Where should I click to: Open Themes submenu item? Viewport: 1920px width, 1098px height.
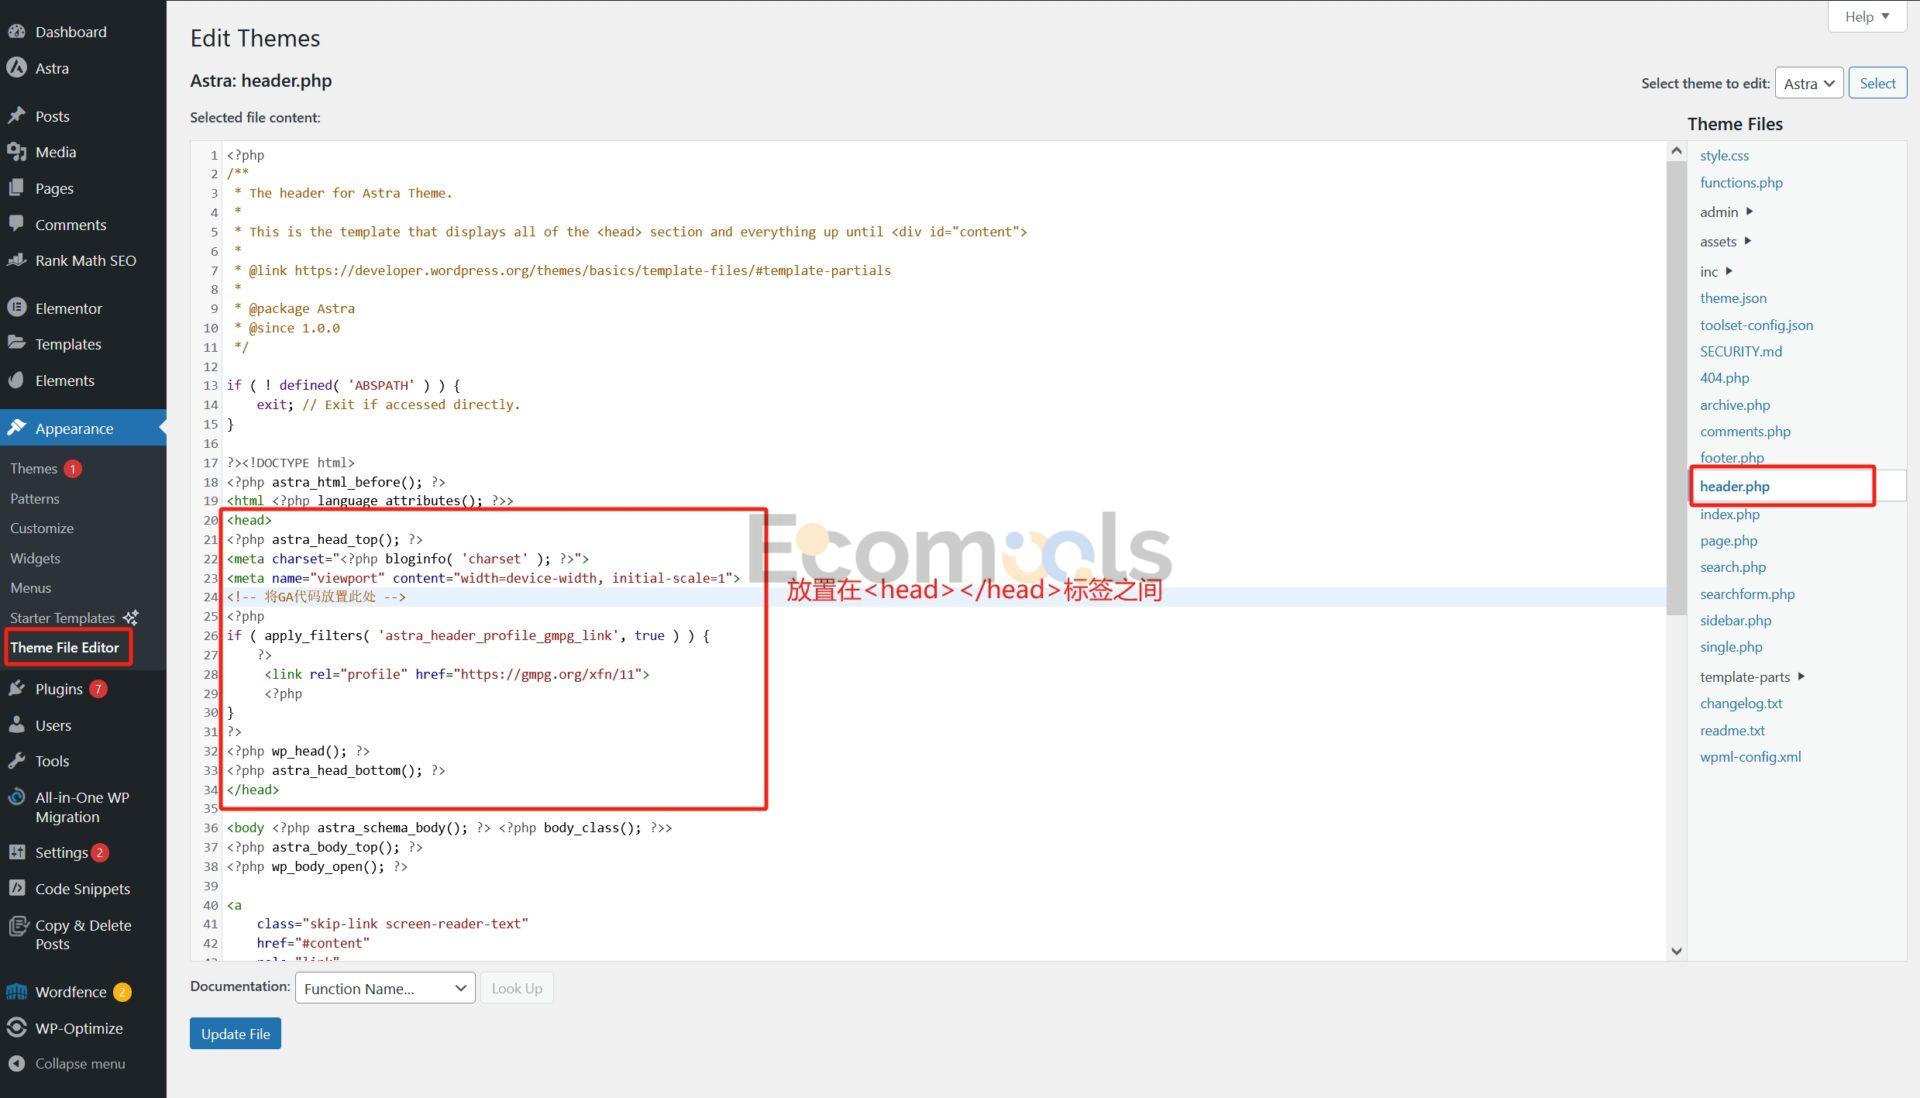pos(34,468)
